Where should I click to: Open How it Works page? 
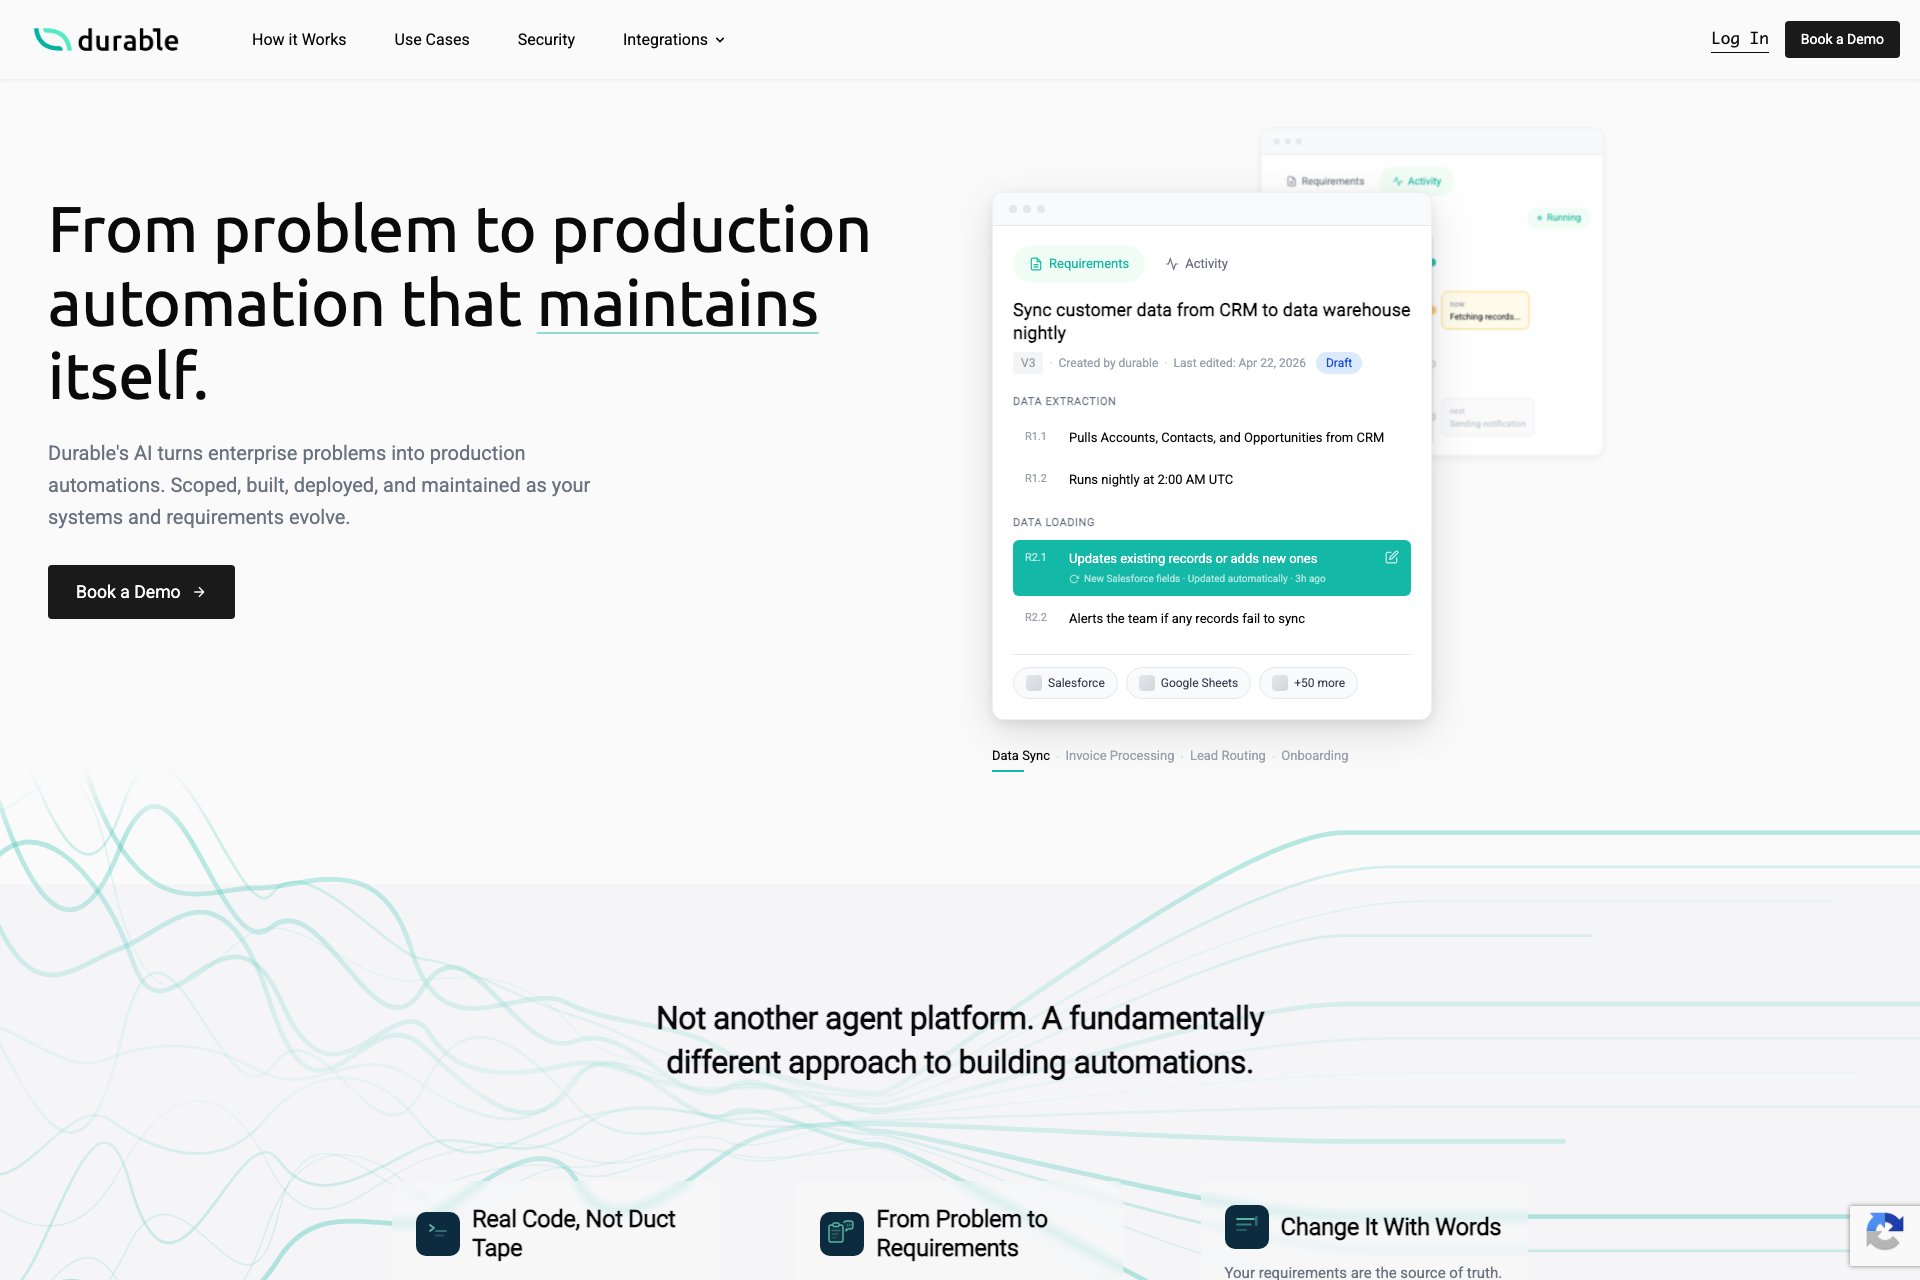click(299, 40)
